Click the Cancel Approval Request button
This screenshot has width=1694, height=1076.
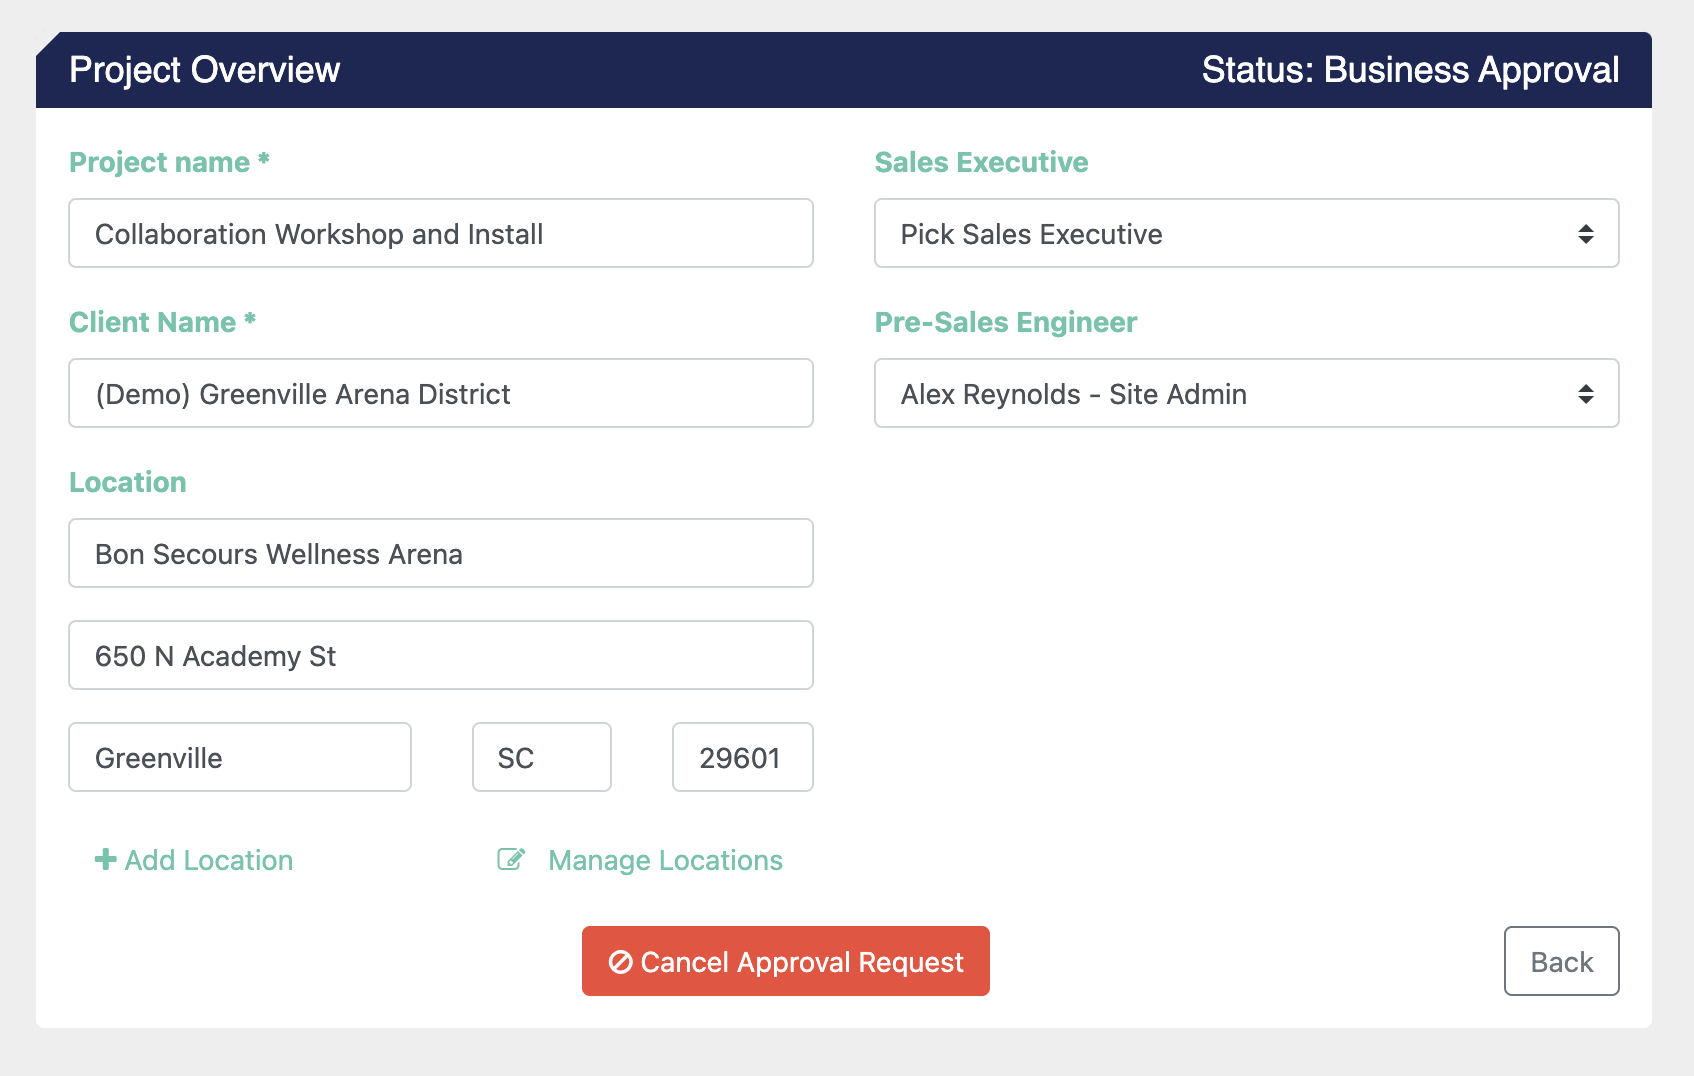tap(786, 961)
